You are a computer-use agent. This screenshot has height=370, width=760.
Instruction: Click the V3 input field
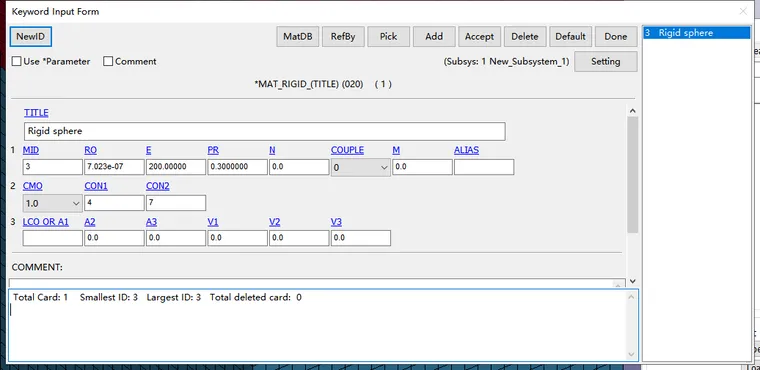pyautogui.click(x=361, y=238)
